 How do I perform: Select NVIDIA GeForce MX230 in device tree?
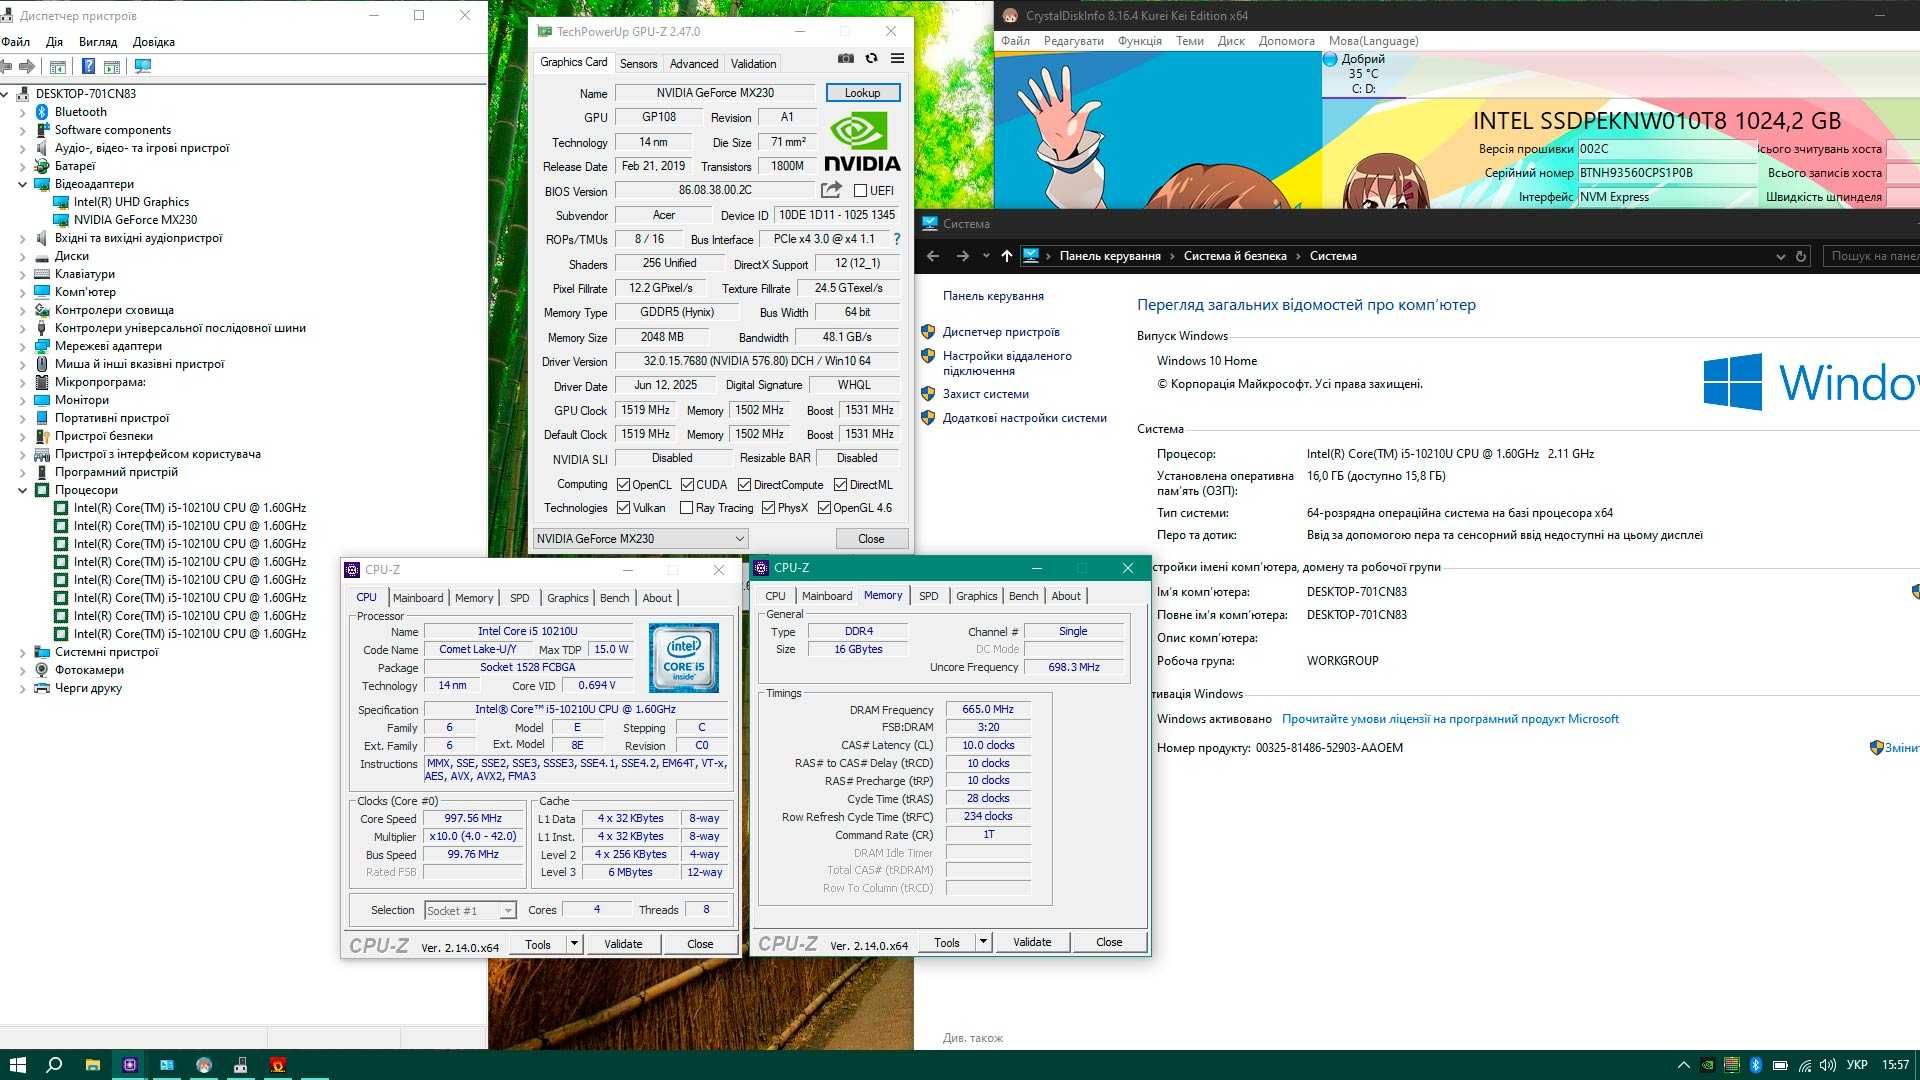(x=135, y=220)
